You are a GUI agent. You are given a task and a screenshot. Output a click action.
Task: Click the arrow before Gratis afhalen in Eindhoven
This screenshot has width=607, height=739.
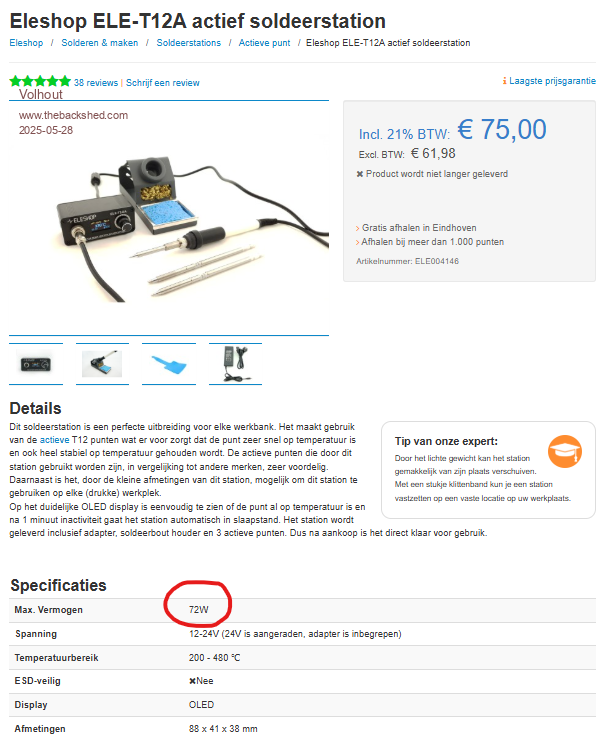pos(357,229)
